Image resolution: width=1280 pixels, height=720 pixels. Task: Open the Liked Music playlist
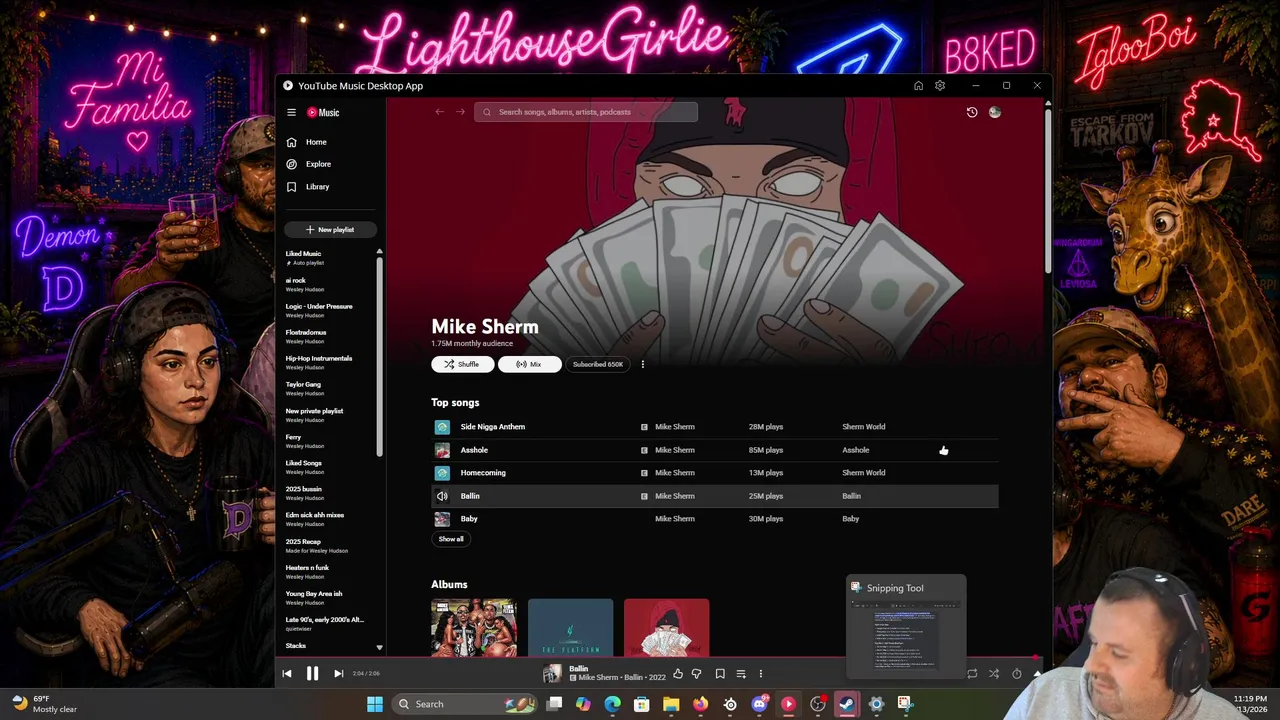(304, 254)
